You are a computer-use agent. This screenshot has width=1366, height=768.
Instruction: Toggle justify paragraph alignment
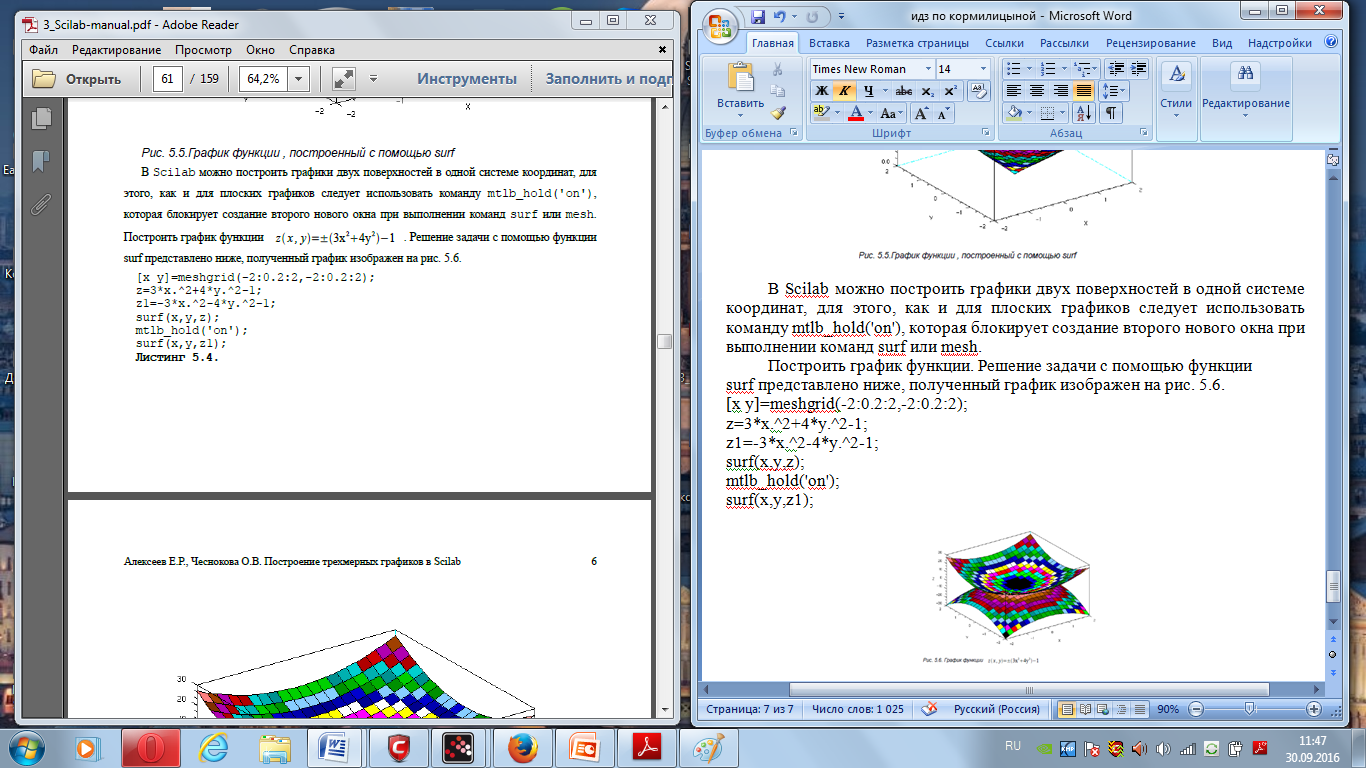pos(1083,90)
